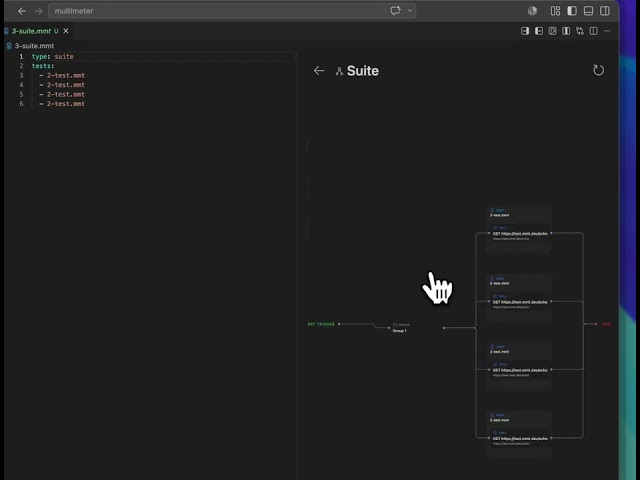Go forward using the title bar forward arrow
640x480 pixels.
[38, 11]
